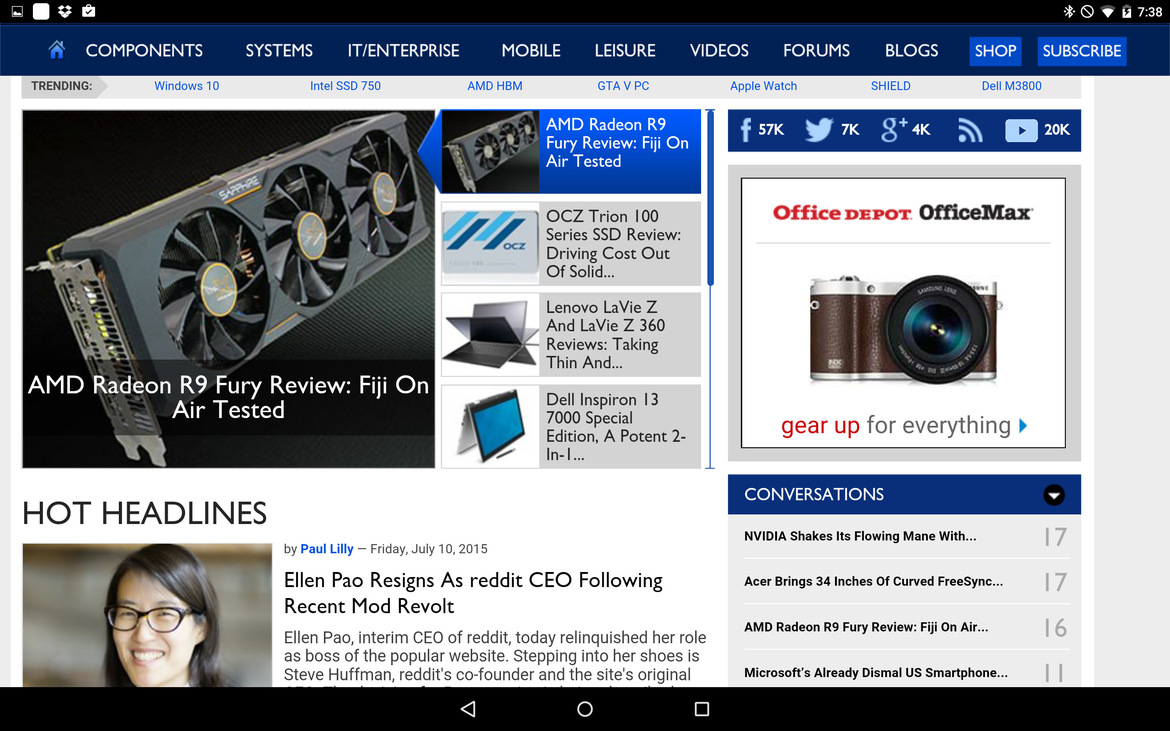Click the 'AMD Radeon R9 Fury Review' image caption
This screenshot has width=1170, height=731.
point(228,397)
